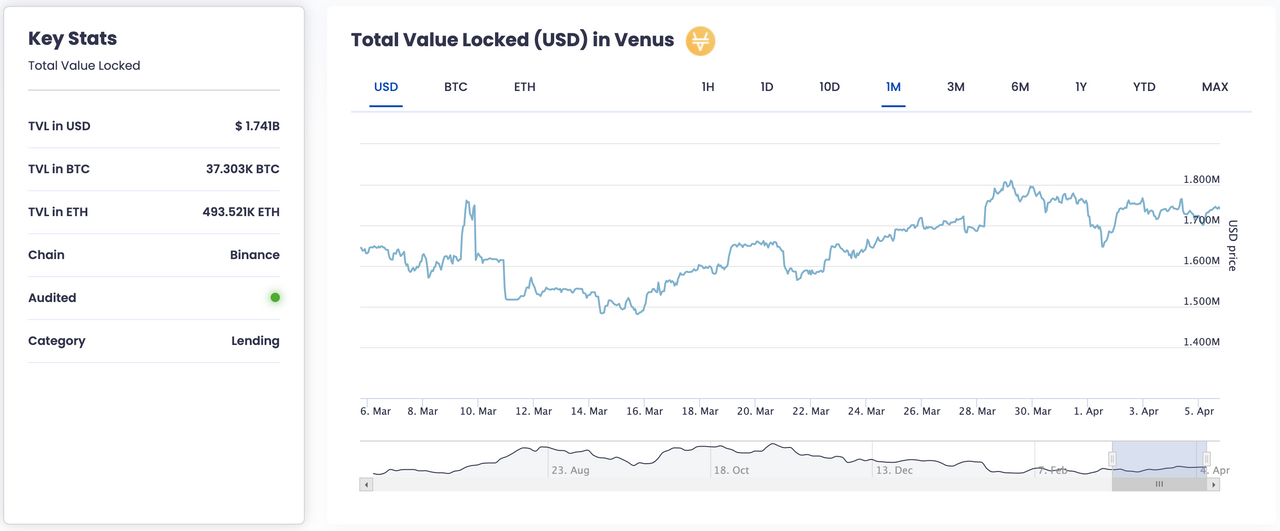Click the Key Stats heading

(73, 39)
